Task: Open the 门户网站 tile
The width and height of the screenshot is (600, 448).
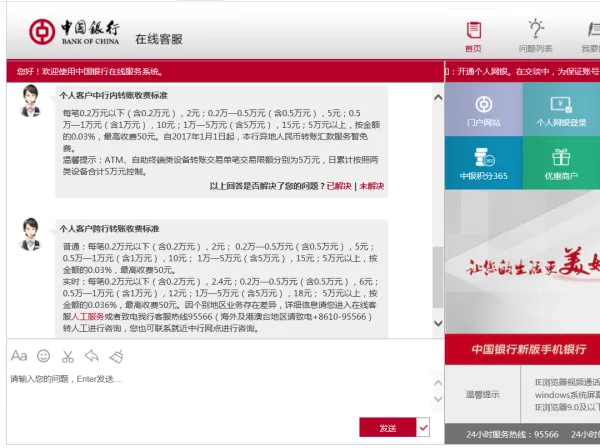Action: pos(484,109)
